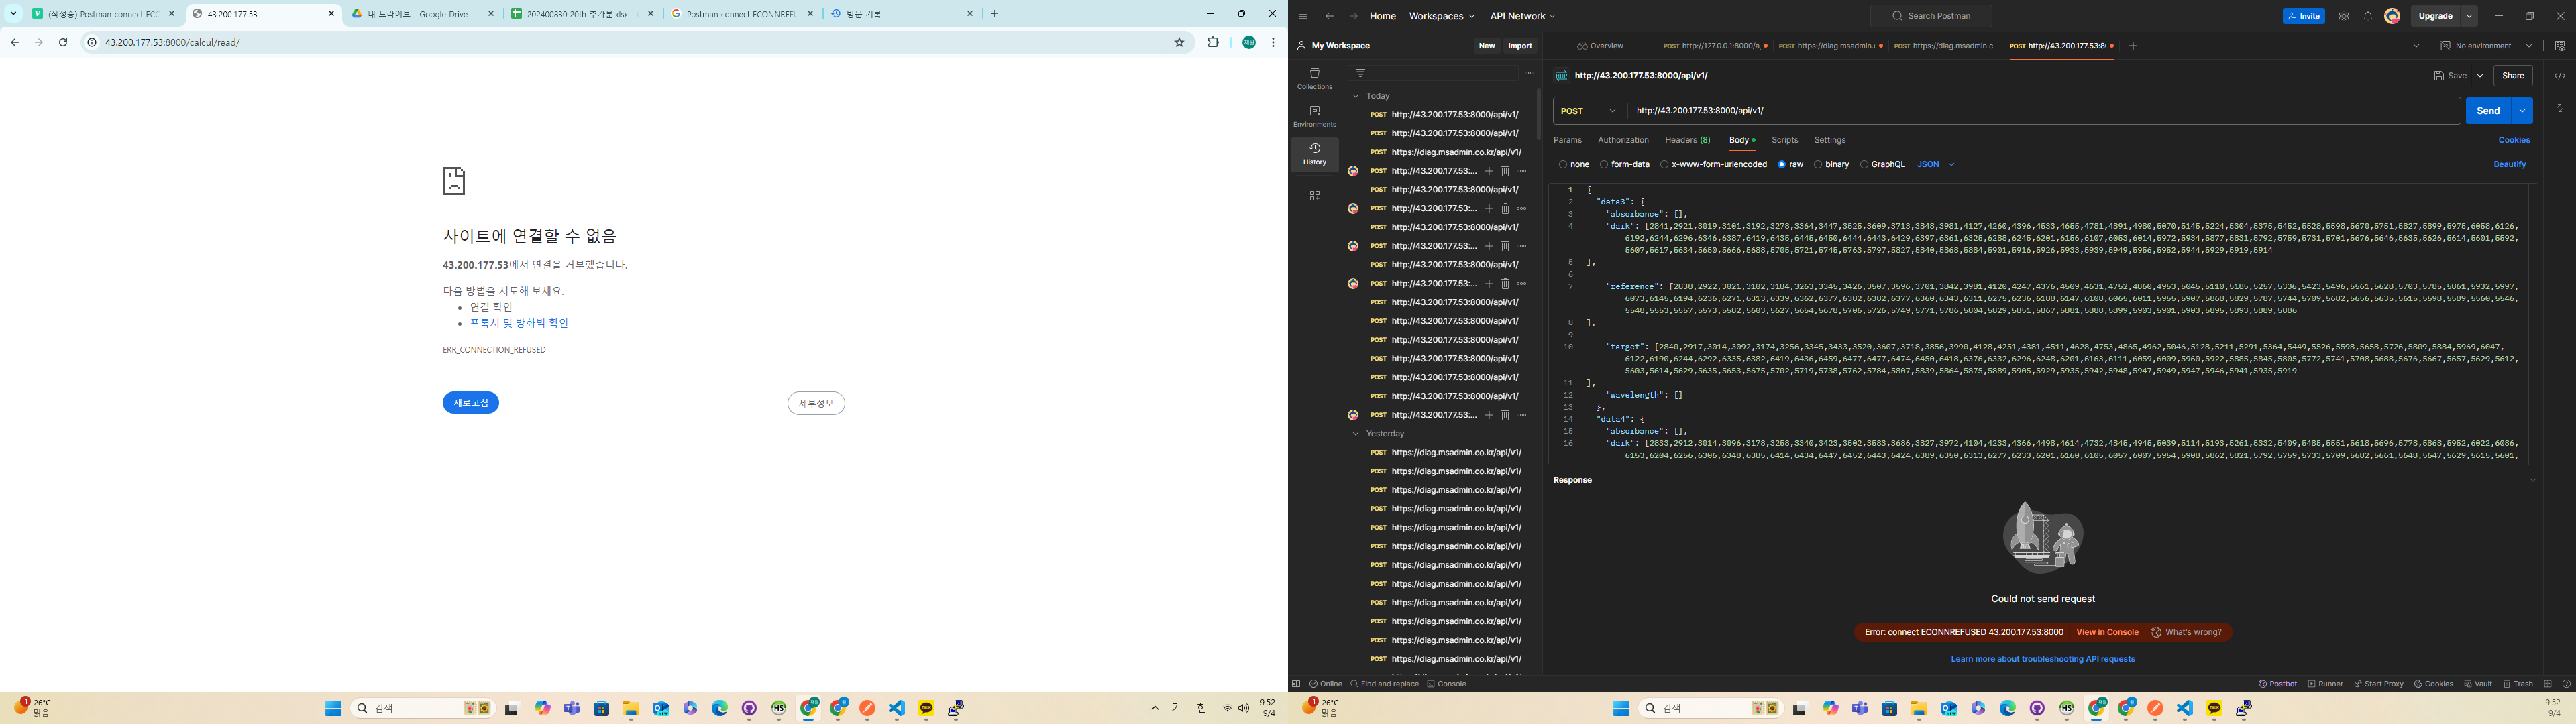Image resolution: width=2576 pixels, height=724 pixels.
Task: Open Postman settings gear icon
Action: point(2343,16)
